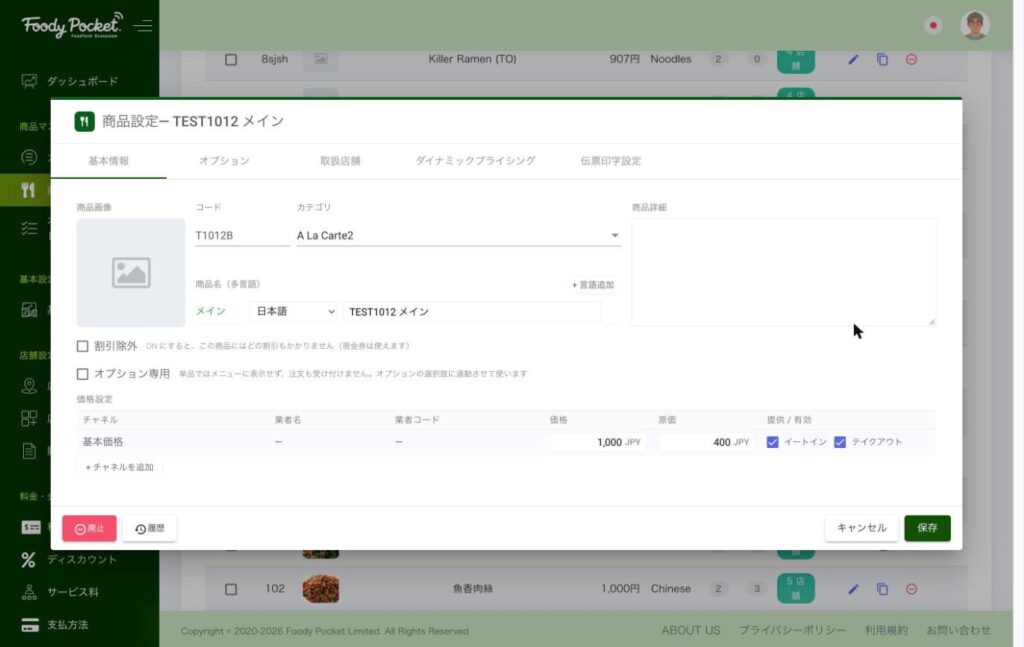Click the 商品画像 upload placeholder
1024x647 pixels.
click(131, 272)
